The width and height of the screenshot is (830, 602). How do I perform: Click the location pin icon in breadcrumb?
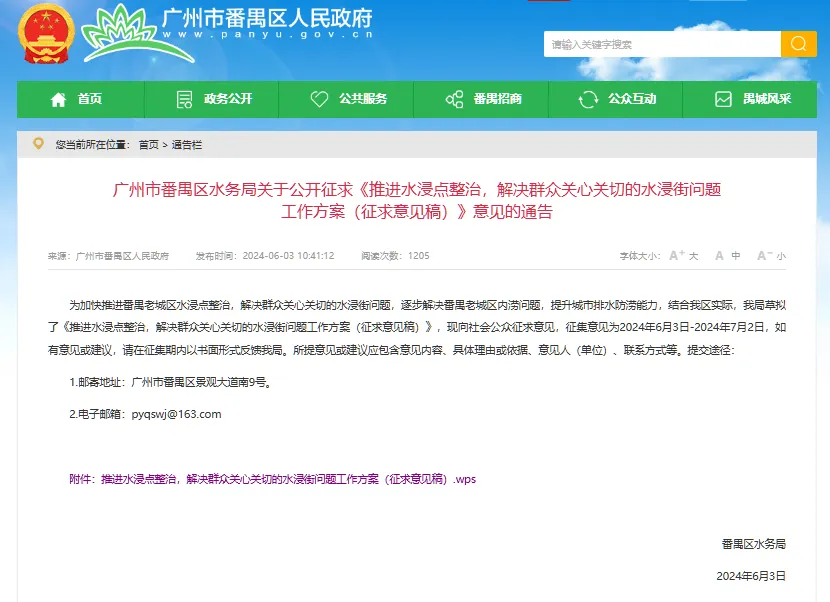(38, 144)
